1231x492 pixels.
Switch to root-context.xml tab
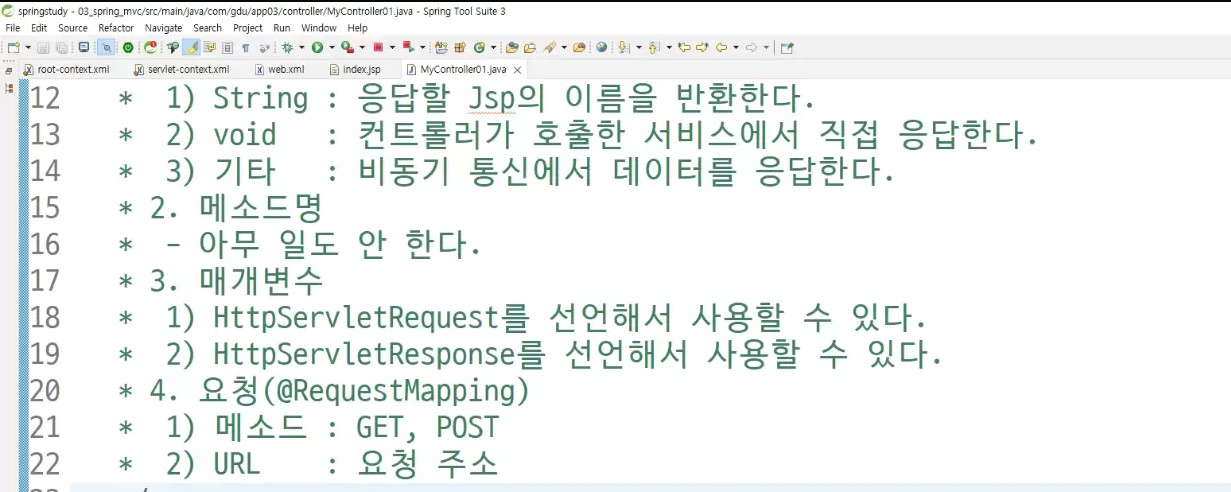coord(65,70)
